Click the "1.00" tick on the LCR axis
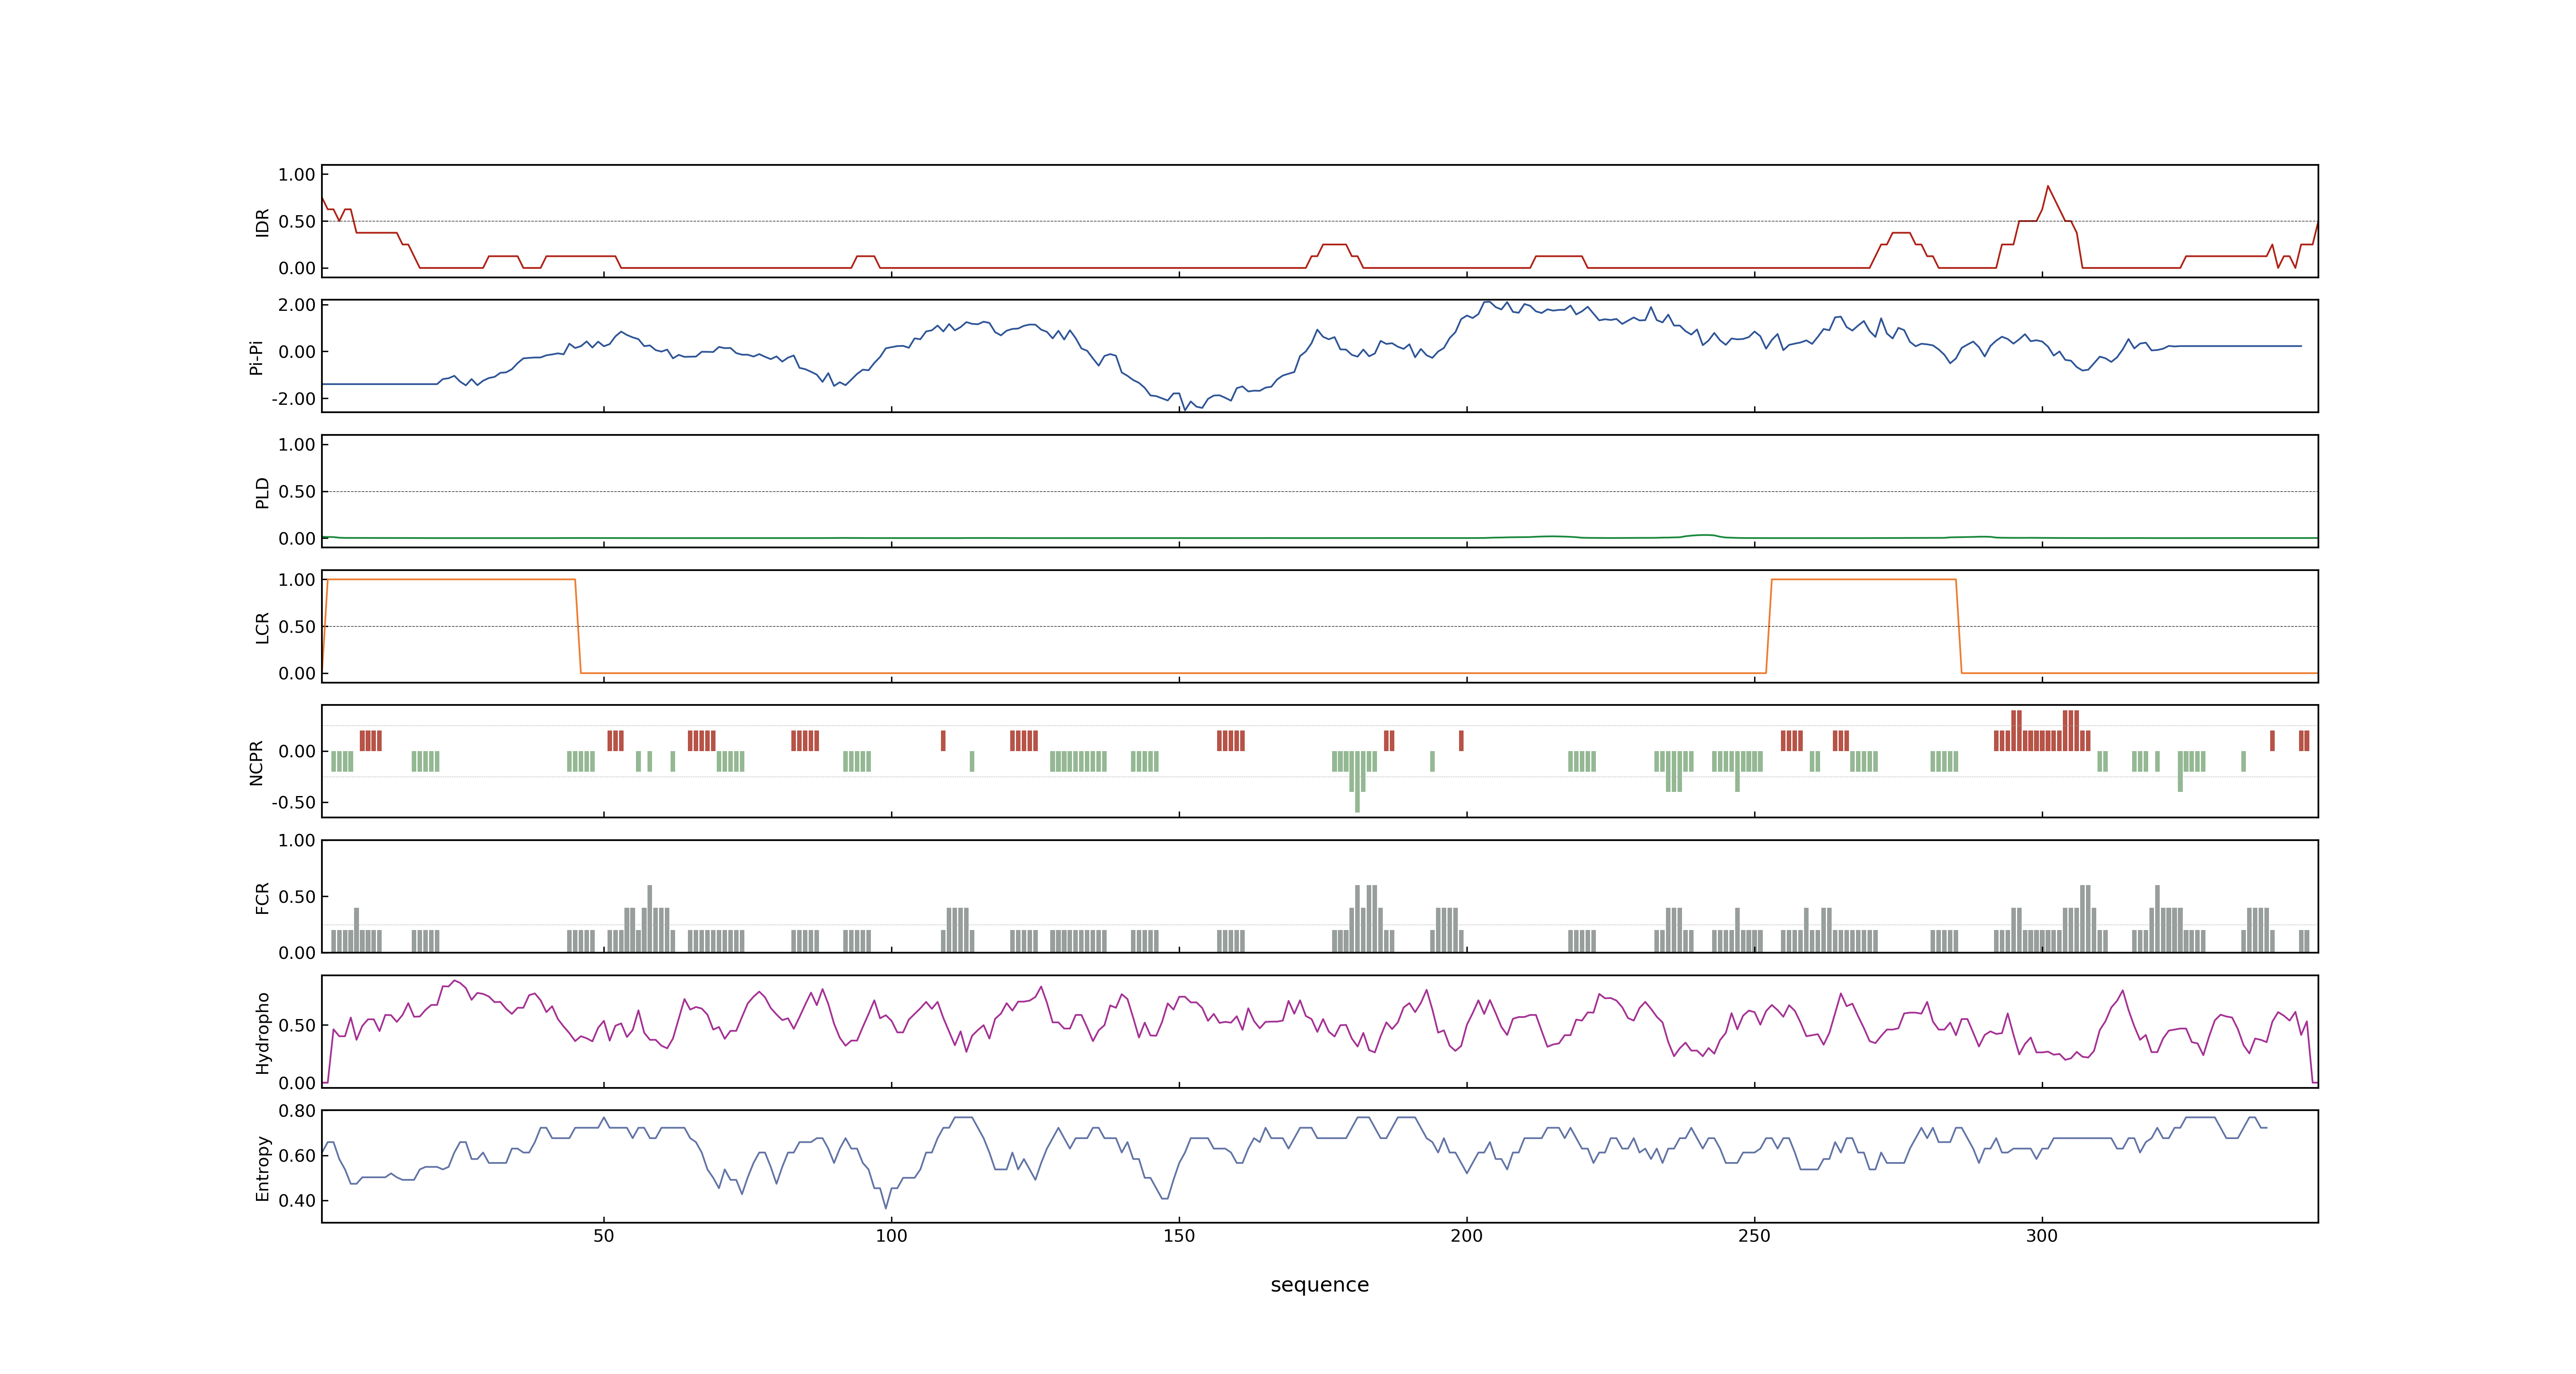The image size is (2576, 1374). [x=297, y=580]
